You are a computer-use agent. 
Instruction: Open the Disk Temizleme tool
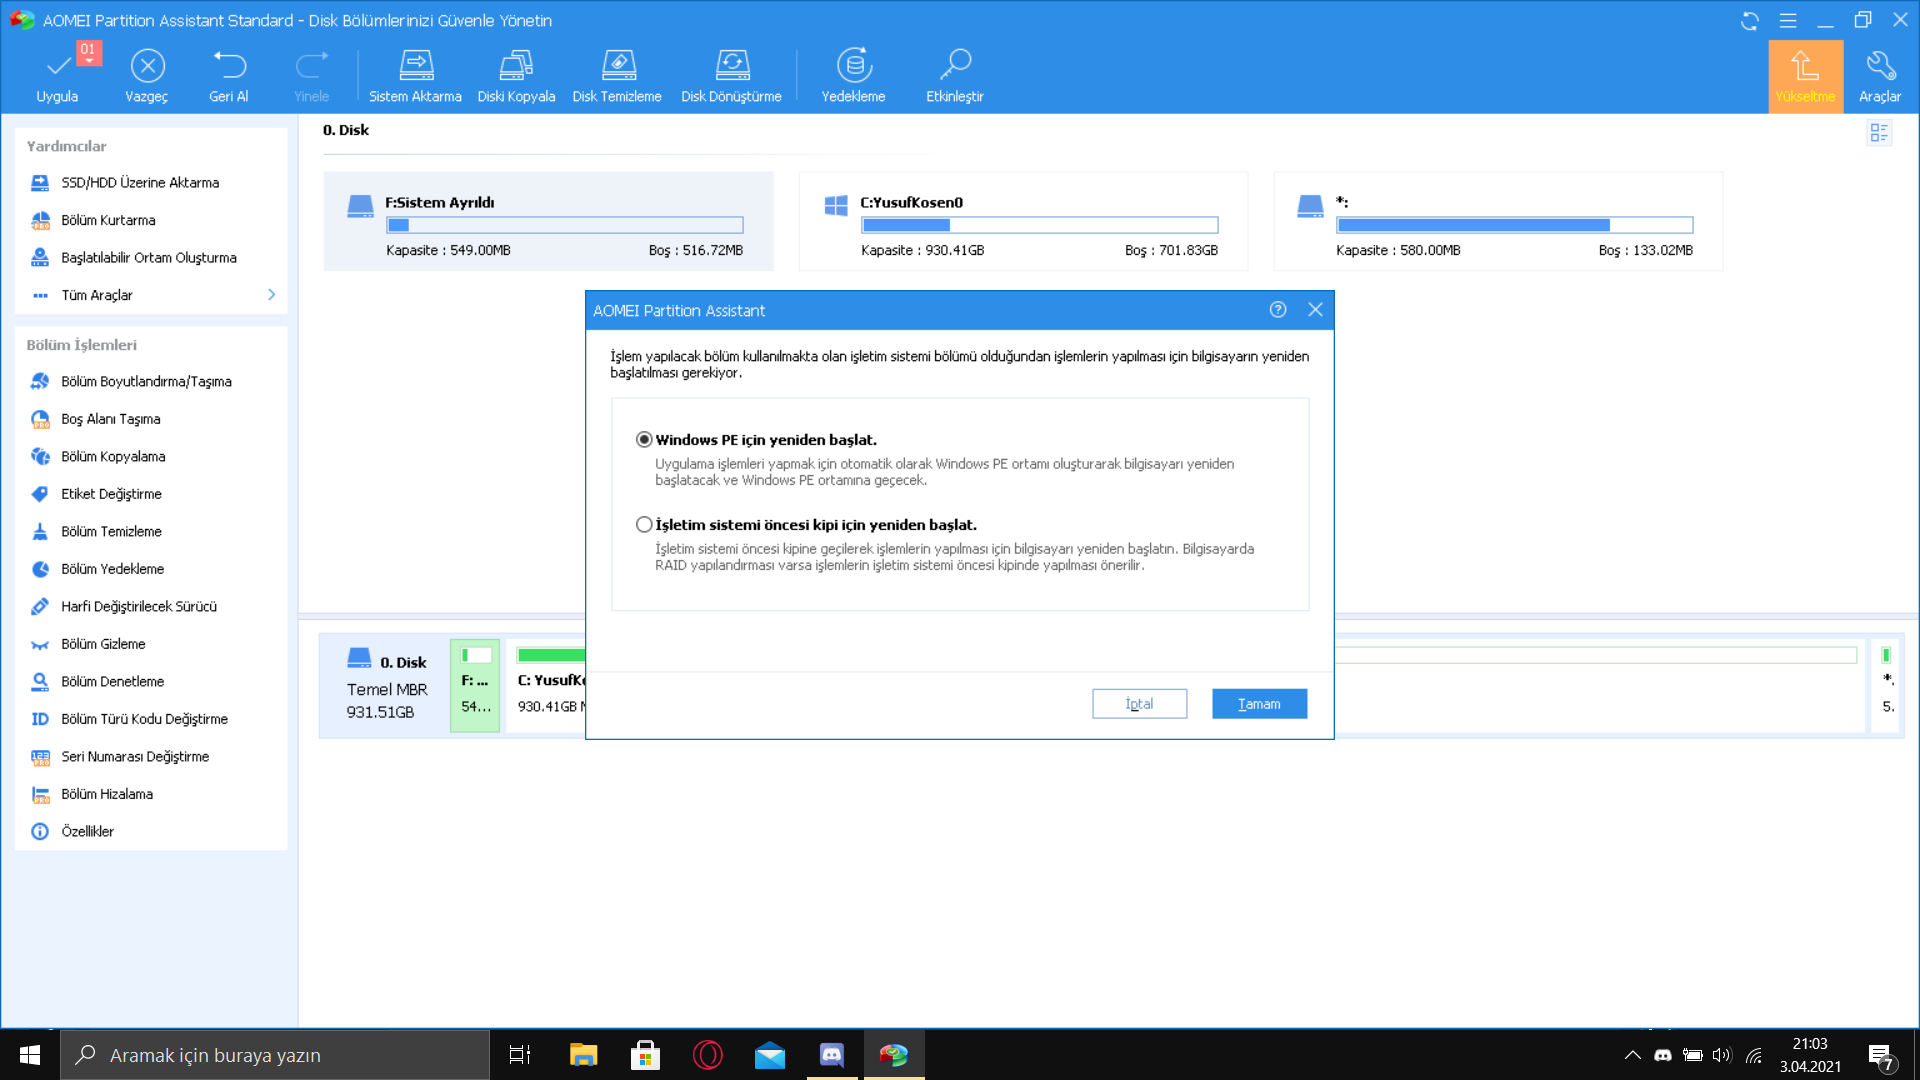(x=617, y=66)
